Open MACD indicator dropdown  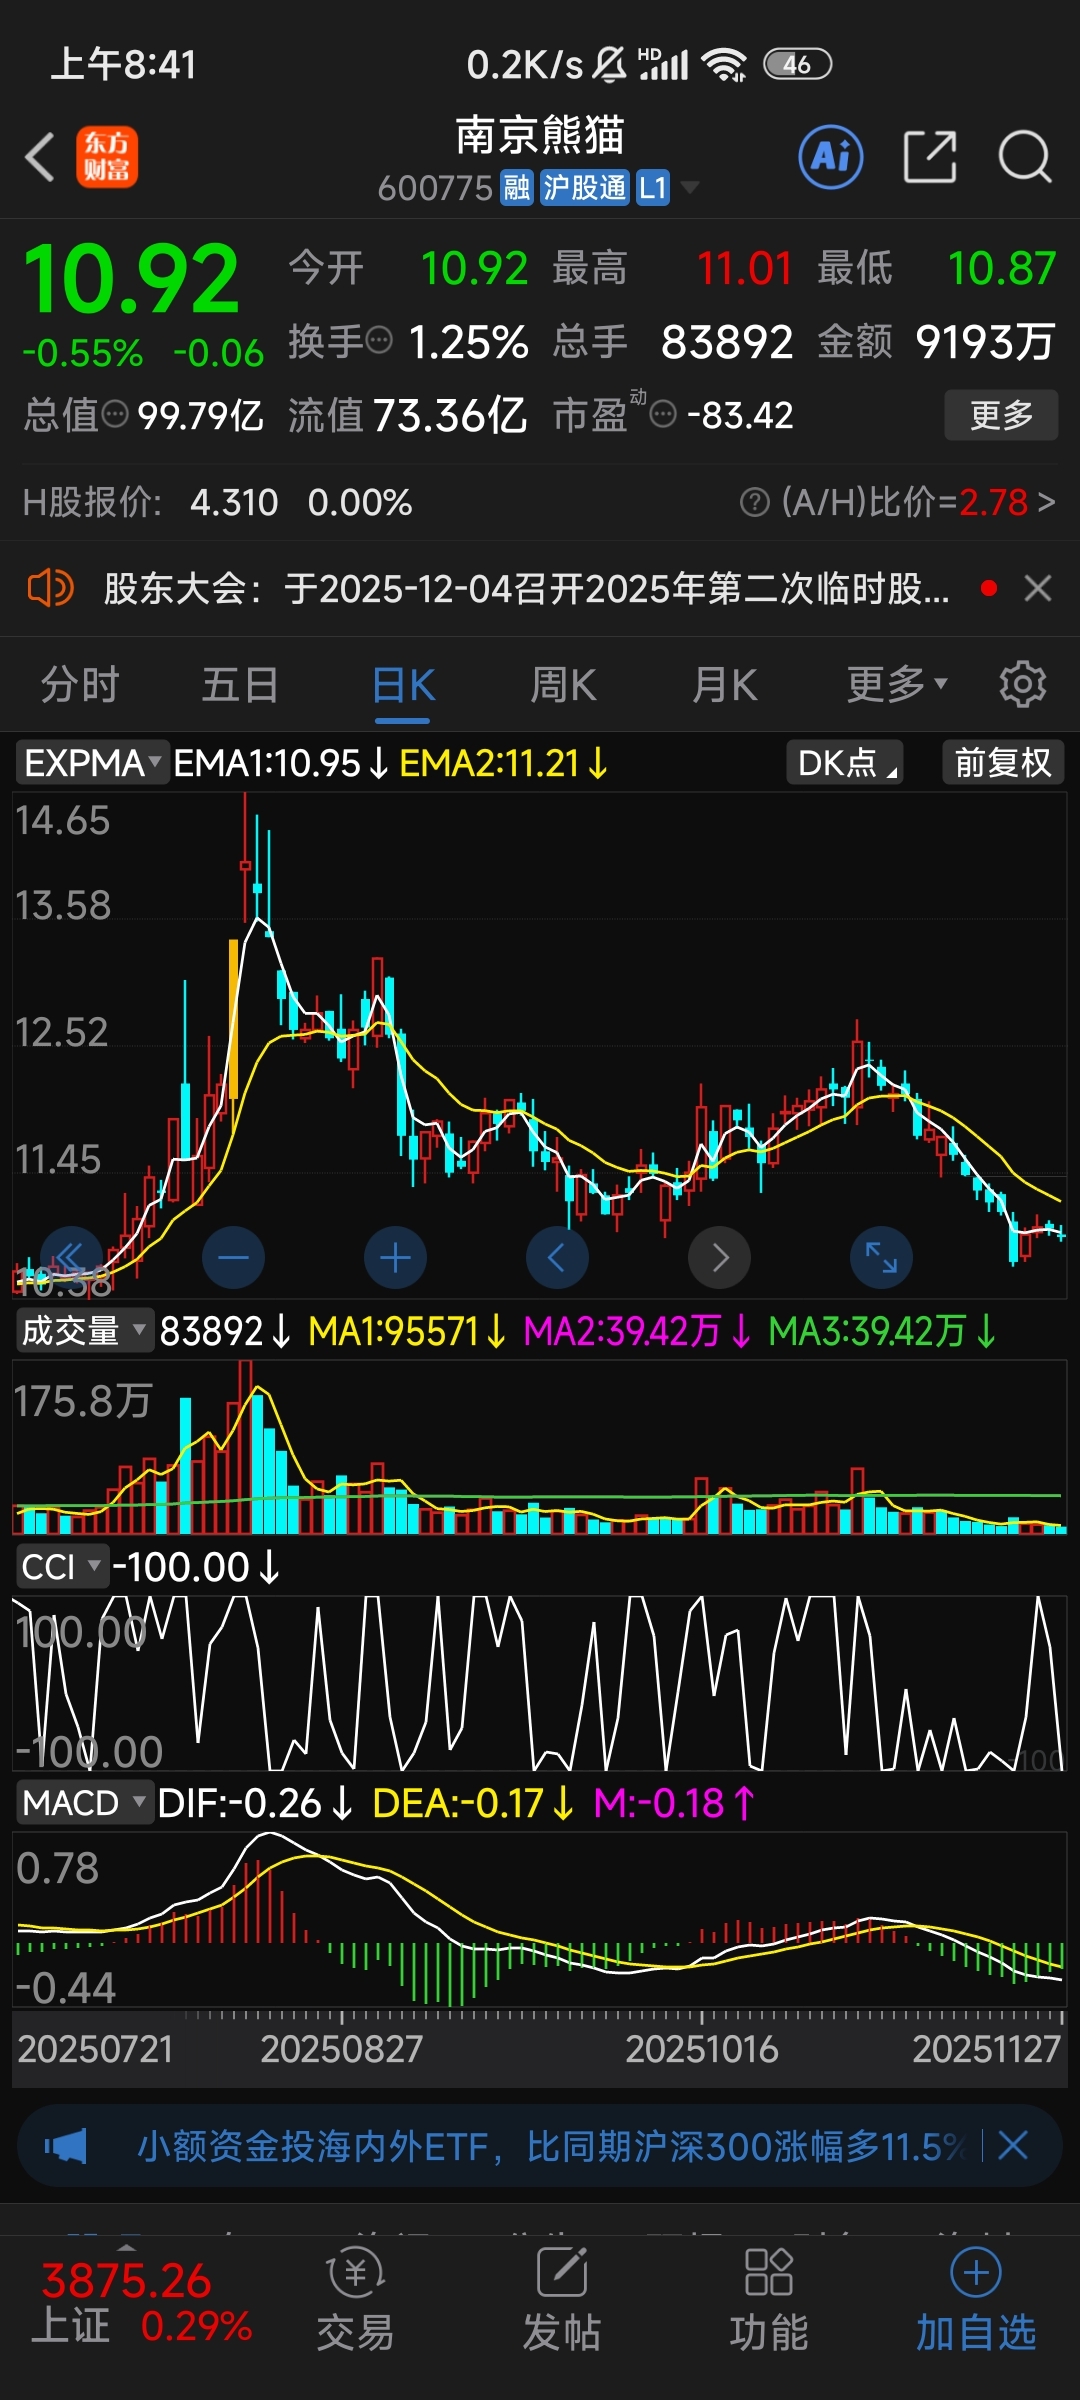pyautogui.click(x=84, y=1803)
